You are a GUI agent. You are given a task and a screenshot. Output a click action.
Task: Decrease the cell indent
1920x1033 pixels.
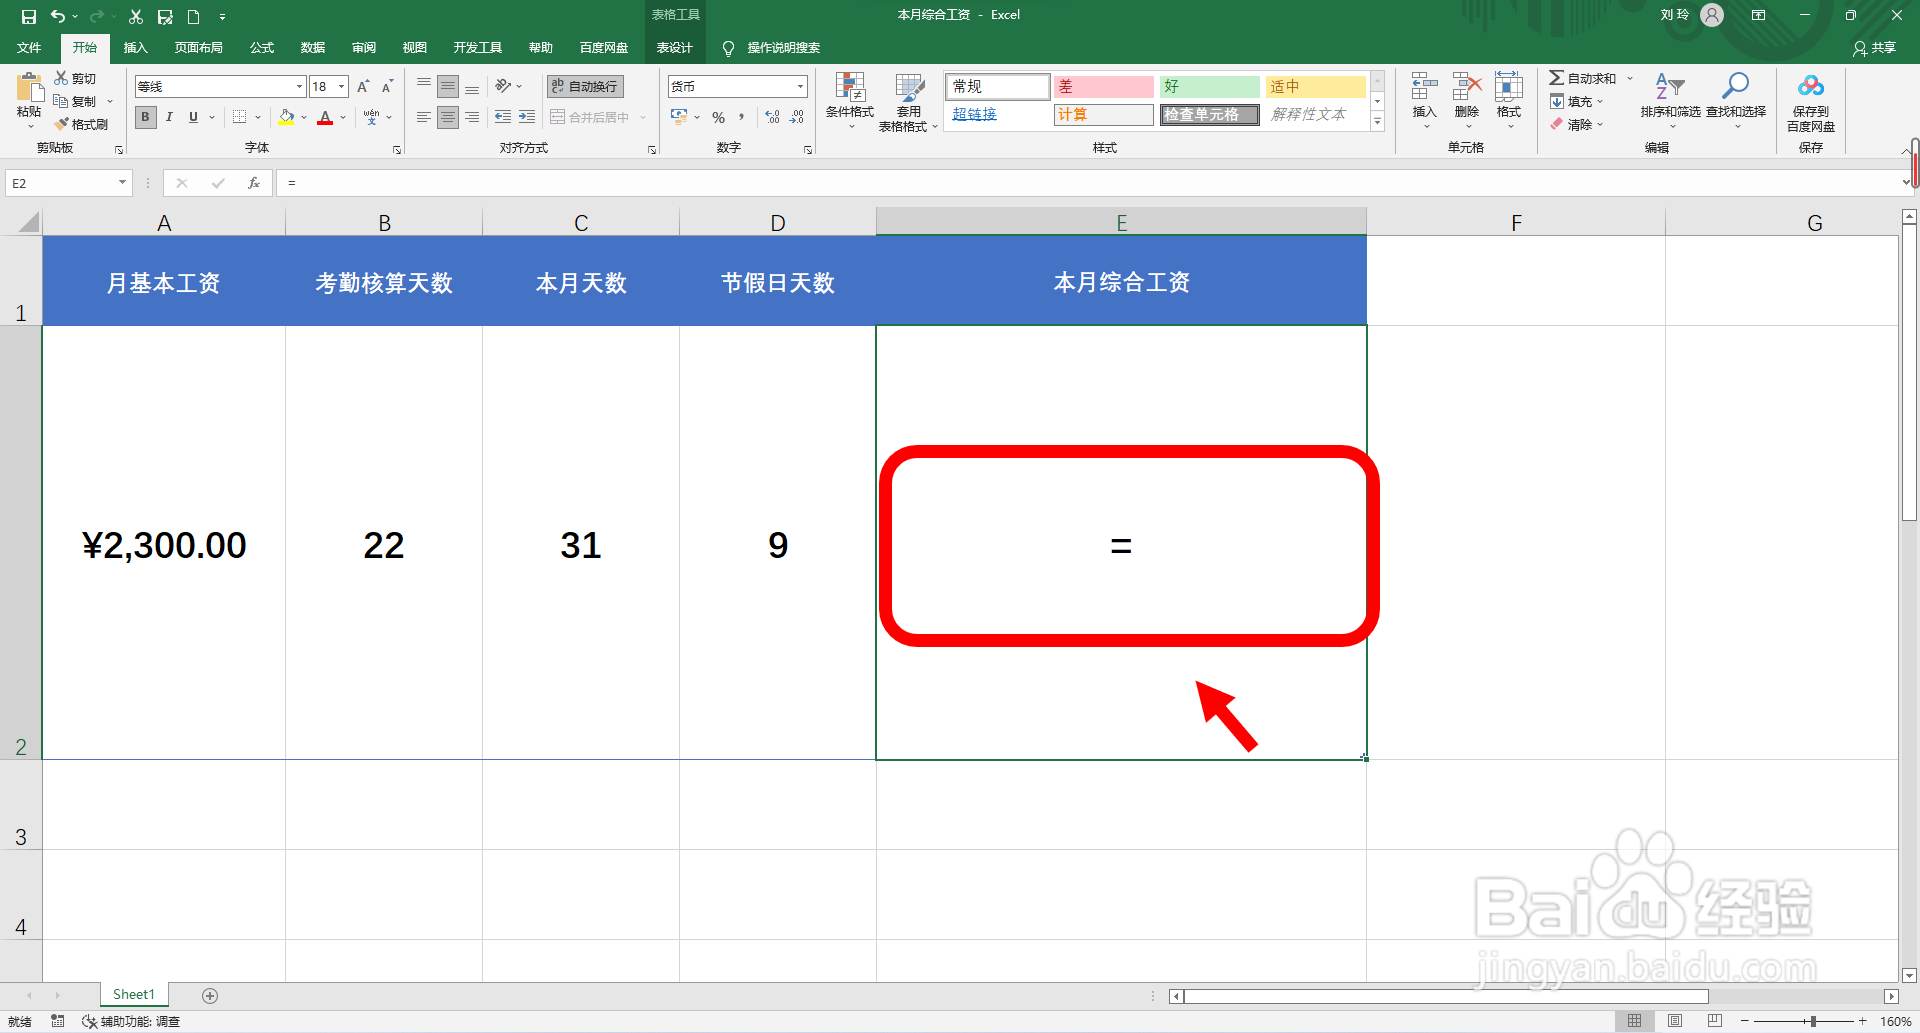click(x=503, y=117)
